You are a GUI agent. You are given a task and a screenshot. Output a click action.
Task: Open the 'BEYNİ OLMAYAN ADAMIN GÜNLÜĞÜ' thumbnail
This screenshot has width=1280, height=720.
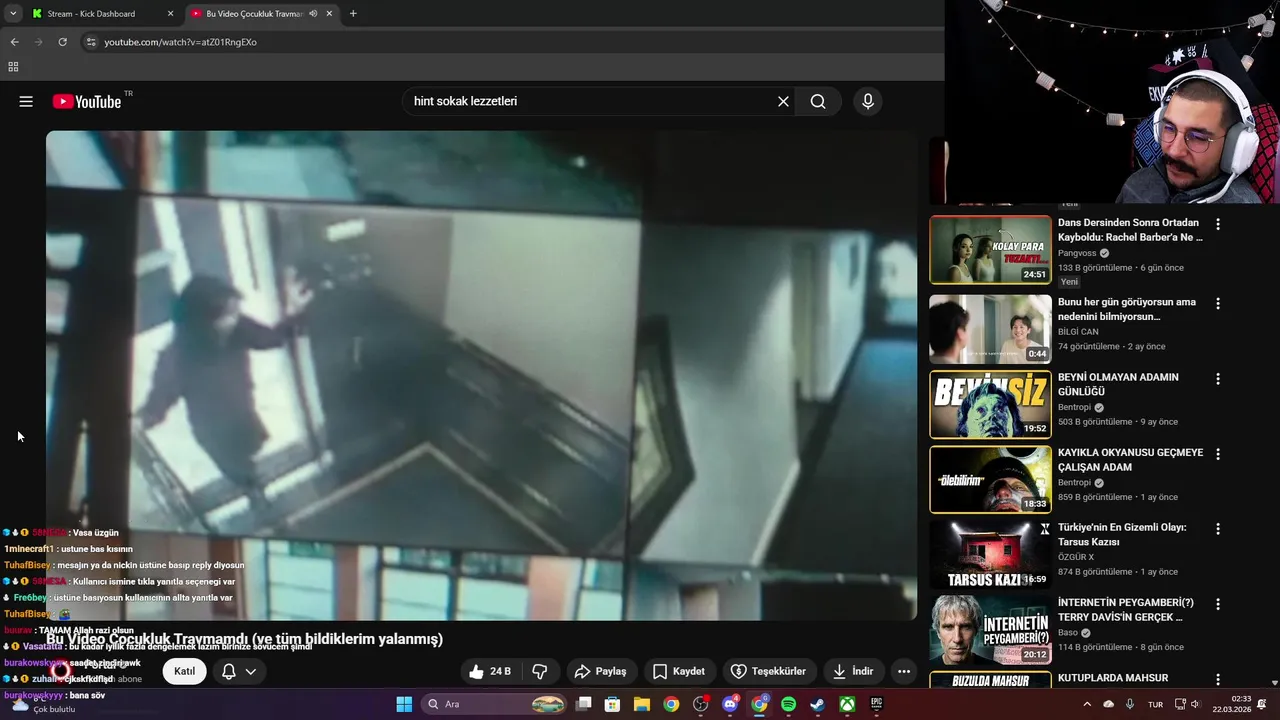pos(990,404)
